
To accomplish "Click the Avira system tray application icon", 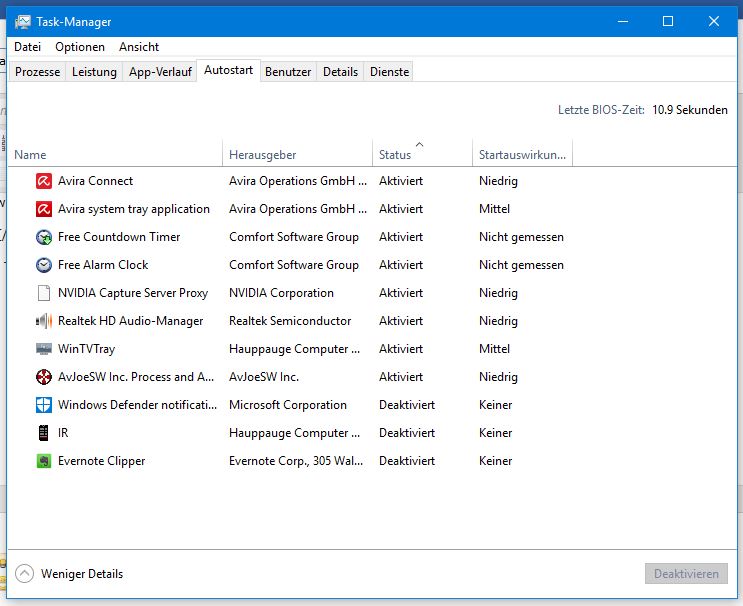I will pyautogui.click(x=44, y=209).
